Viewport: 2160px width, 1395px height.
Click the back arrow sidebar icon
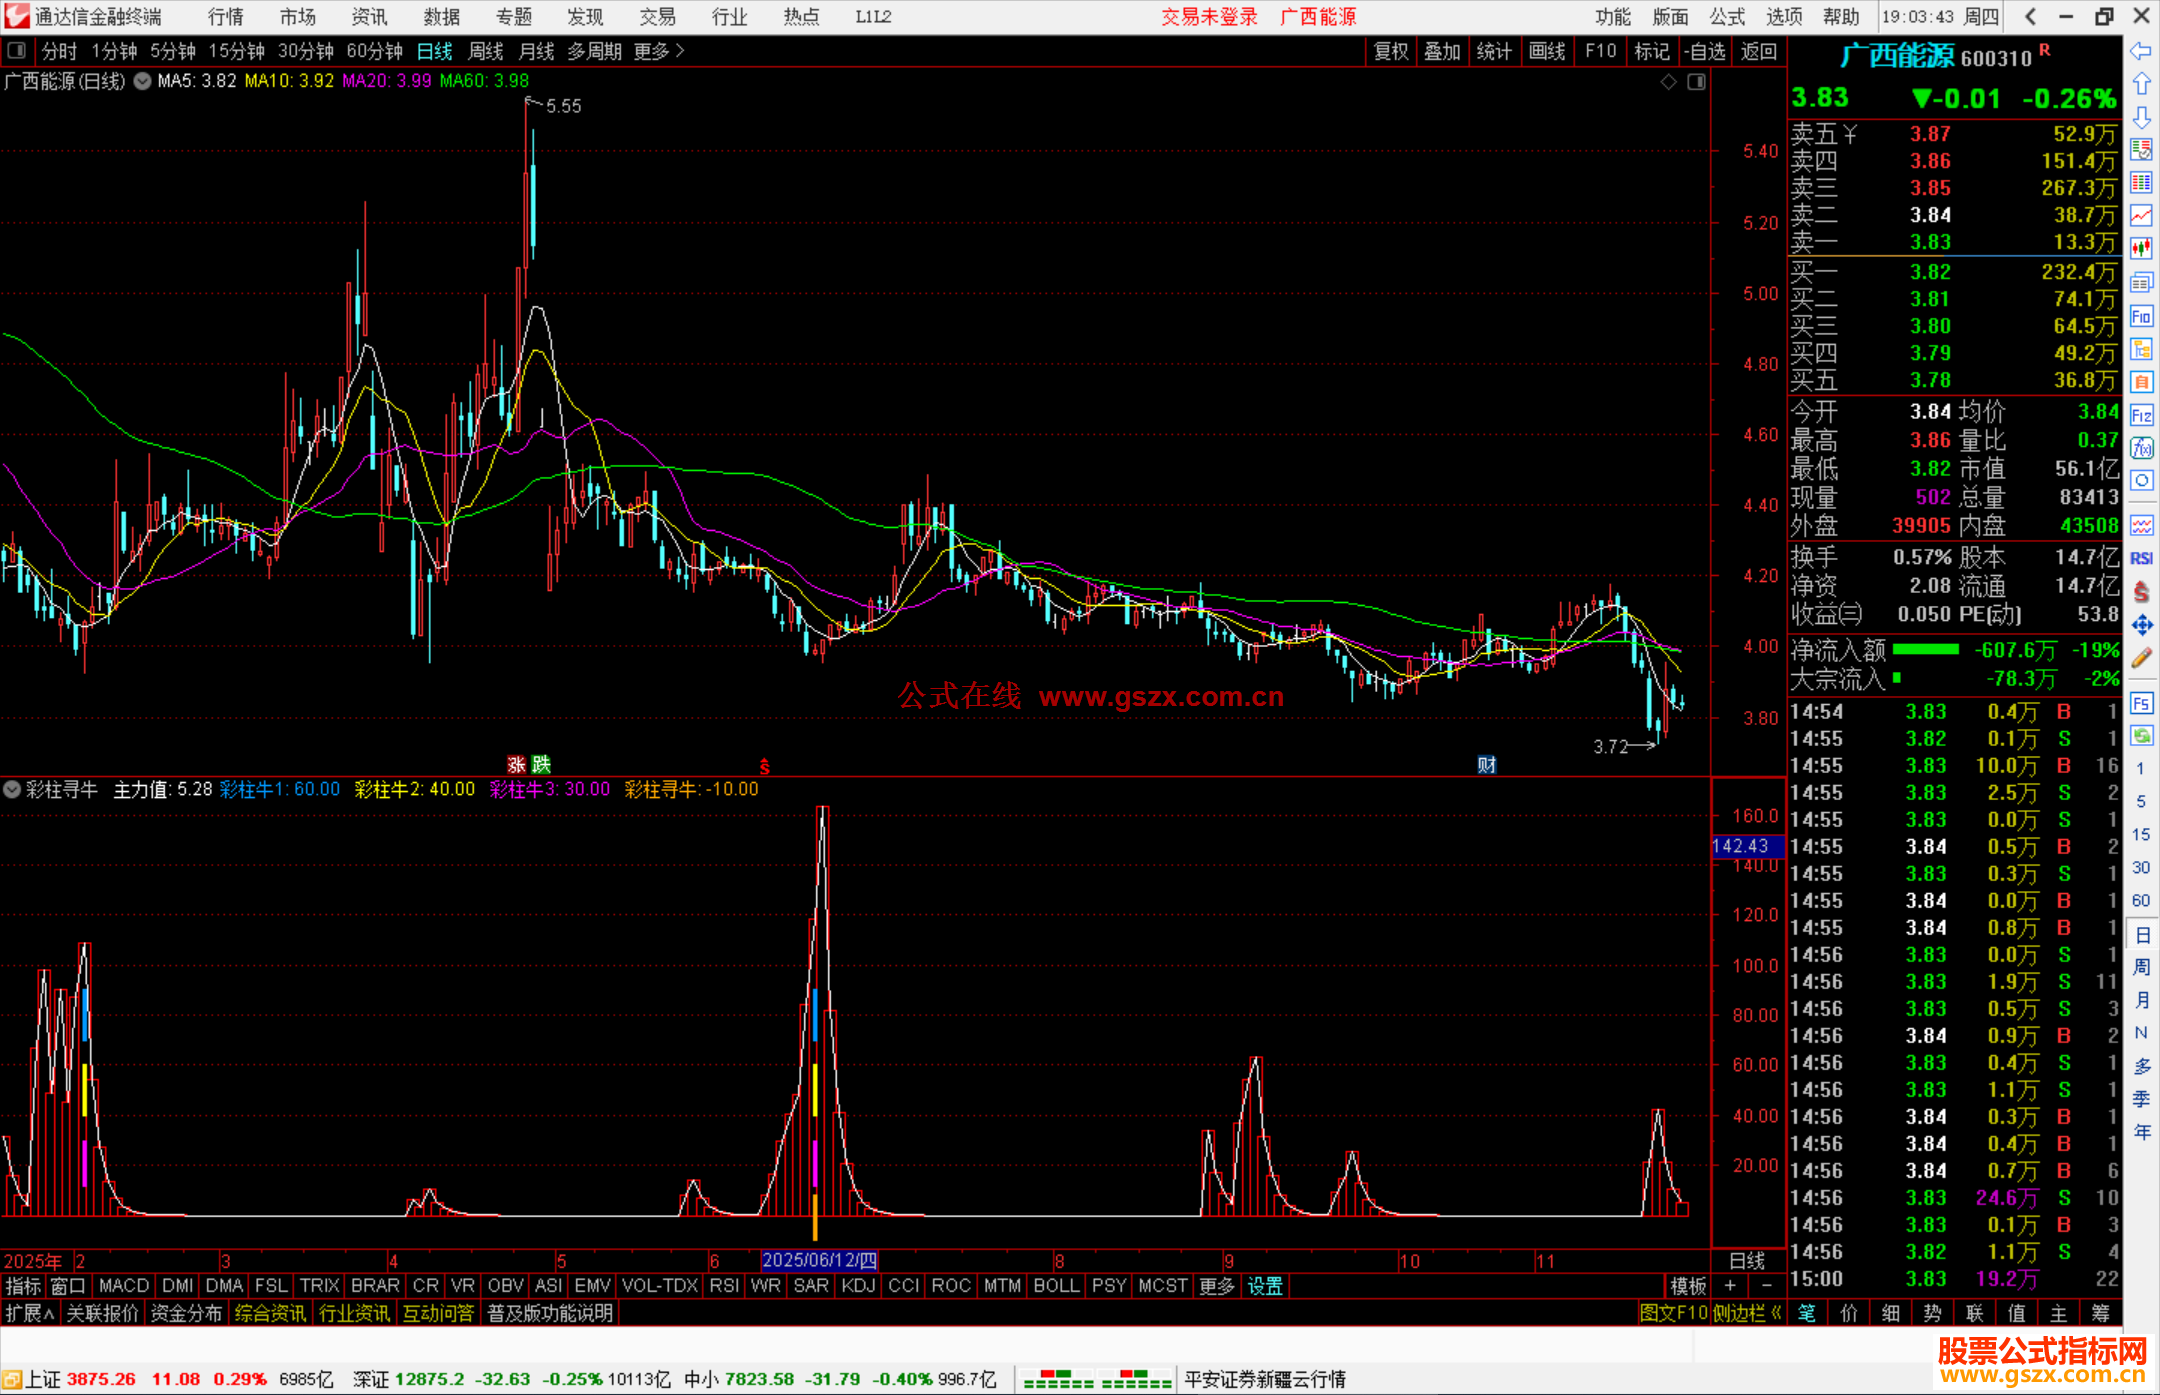[2141, 51]
